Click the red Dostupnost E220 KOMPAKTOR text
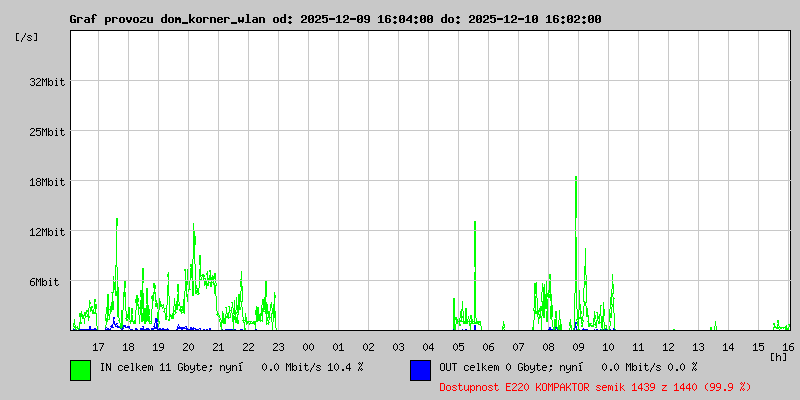Screen dimensions: 800x400 point(595,386)
